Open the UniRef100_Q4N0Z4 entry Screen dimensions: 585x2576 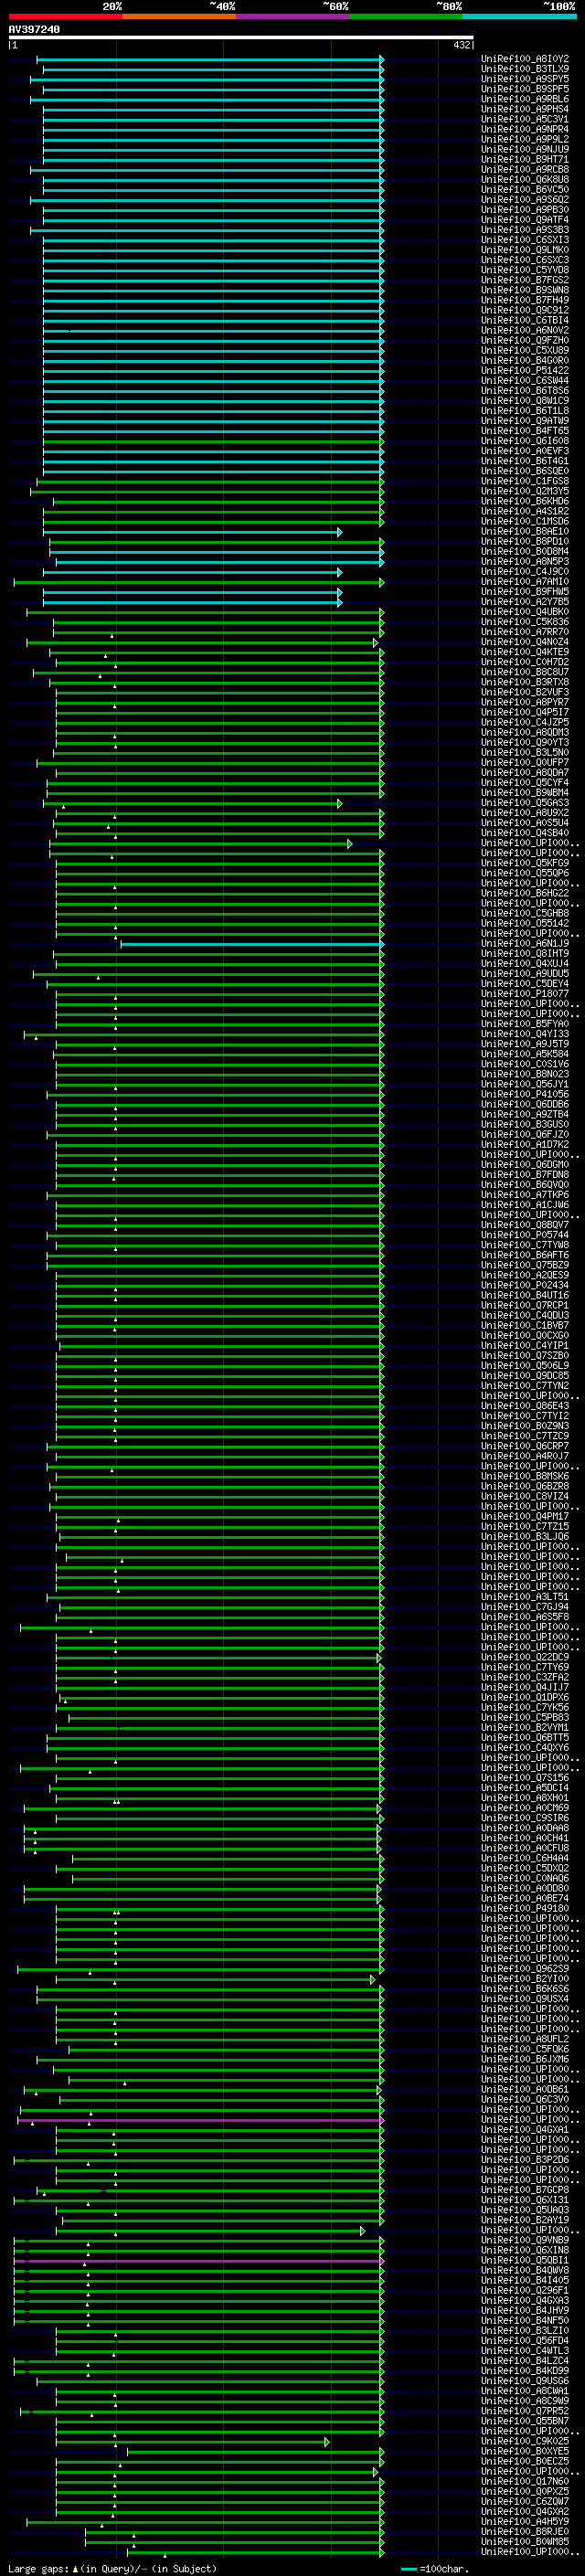coord(525,642)
